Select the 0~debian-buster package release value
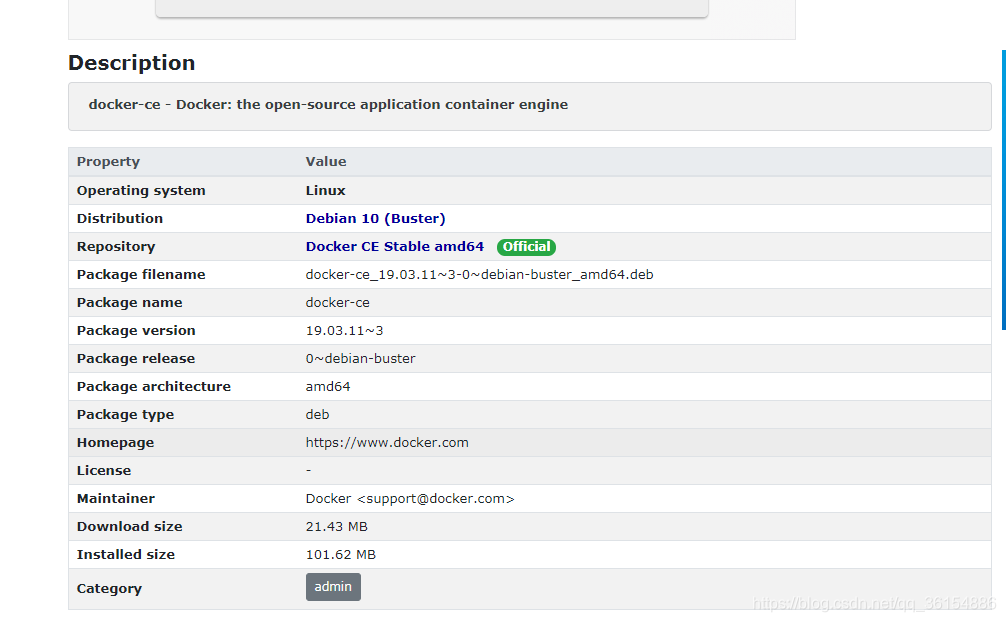Viewport: 1006px width, 622px height. click(x=360, y=359)
